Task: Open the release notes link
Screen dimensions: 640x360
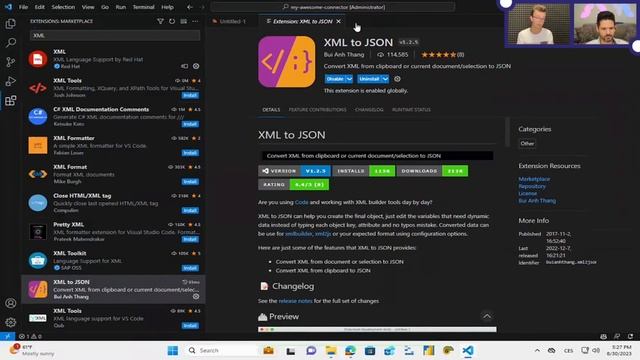Action: 295,301
